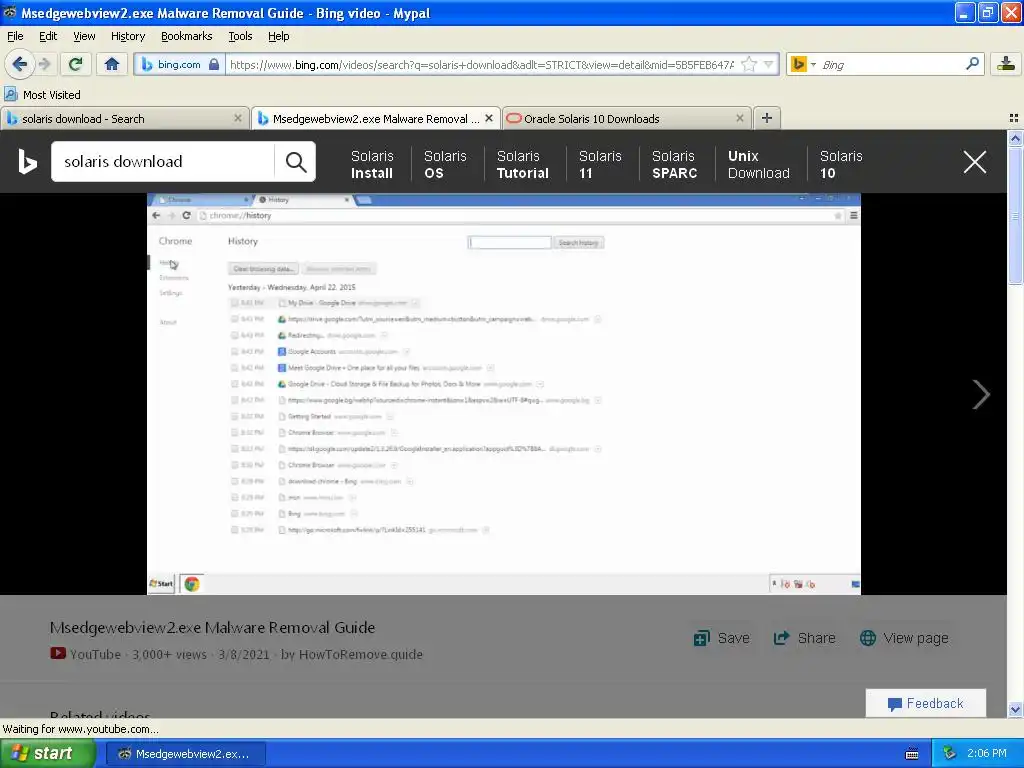Go back using the browser Back arrow
This screenshot has width=1024, height=768.
(19, 64)
